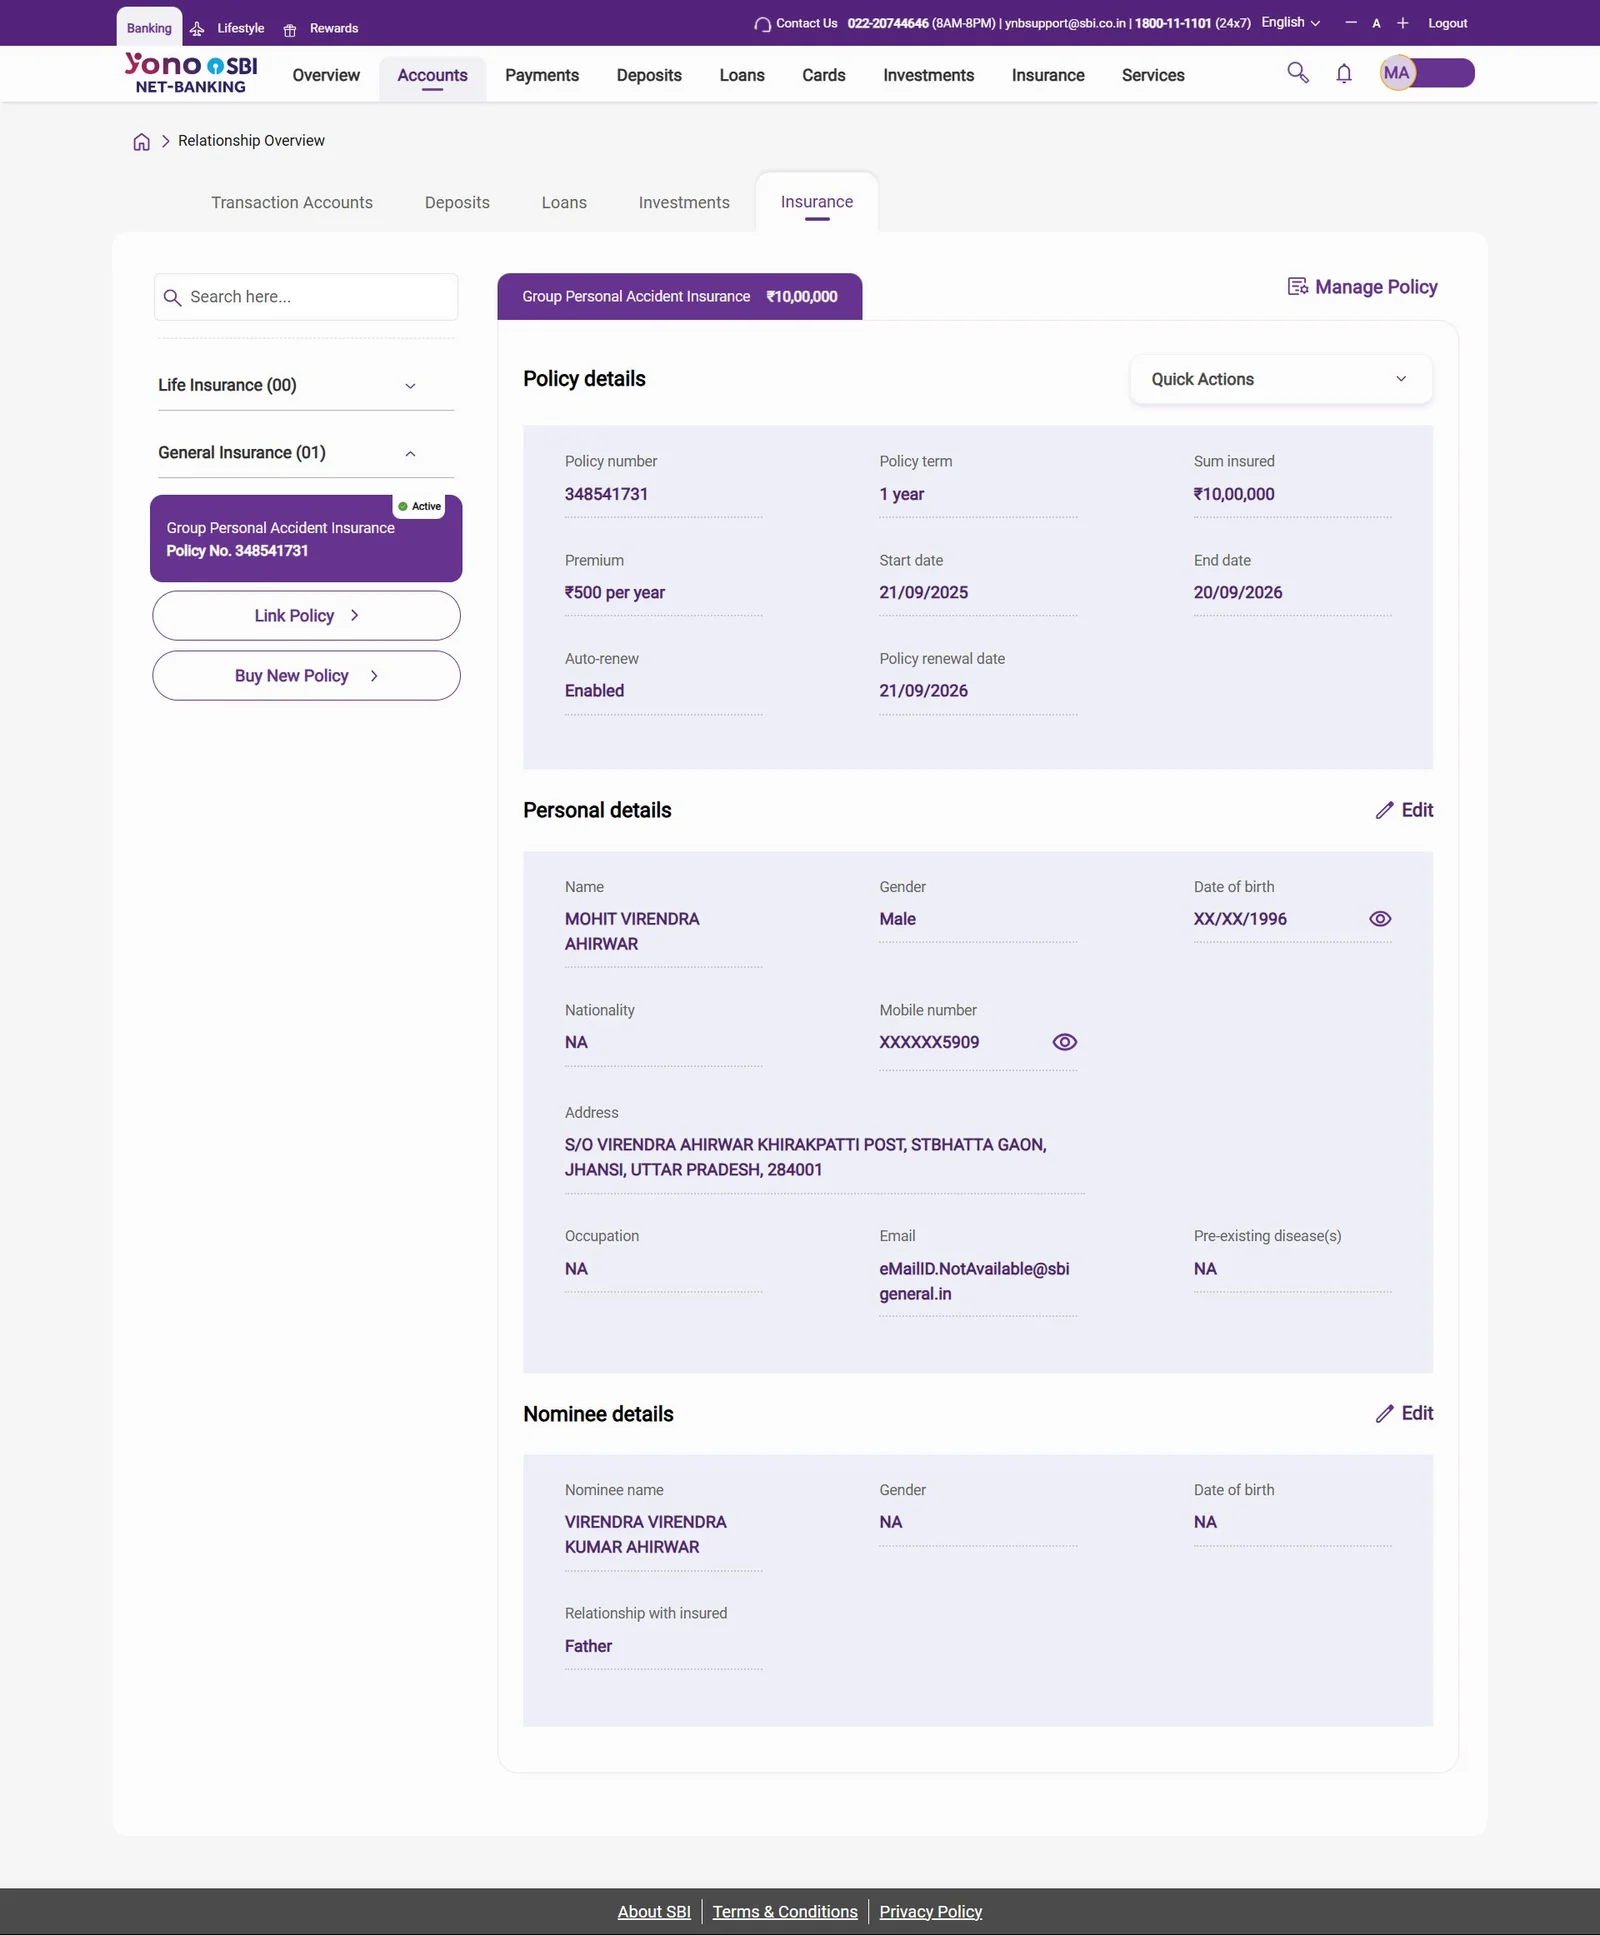The height and width of the screenshot is (1935, 1600).
Task: Open Cards in main navigation
Action: [x=824, y=76]
